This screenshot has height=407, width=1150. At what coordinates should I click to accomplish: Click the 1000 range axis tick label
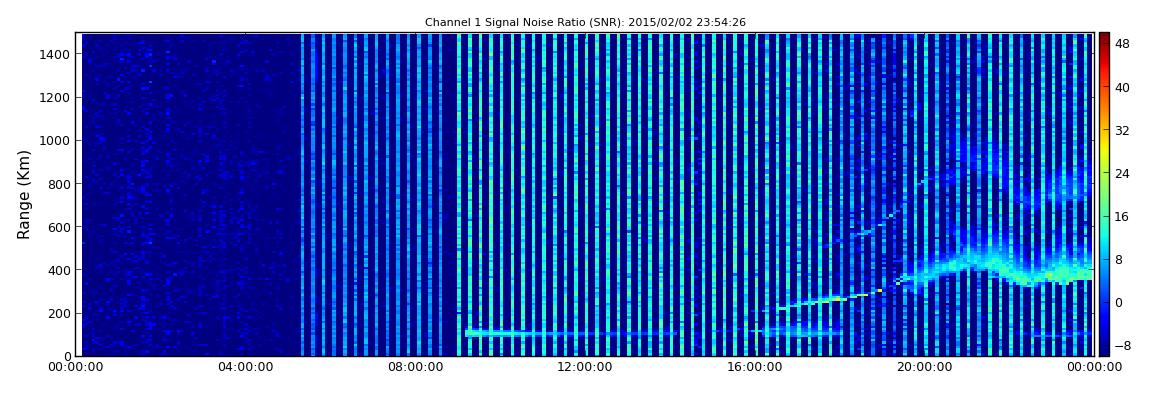pyautogui.click(x=56, y=141)
